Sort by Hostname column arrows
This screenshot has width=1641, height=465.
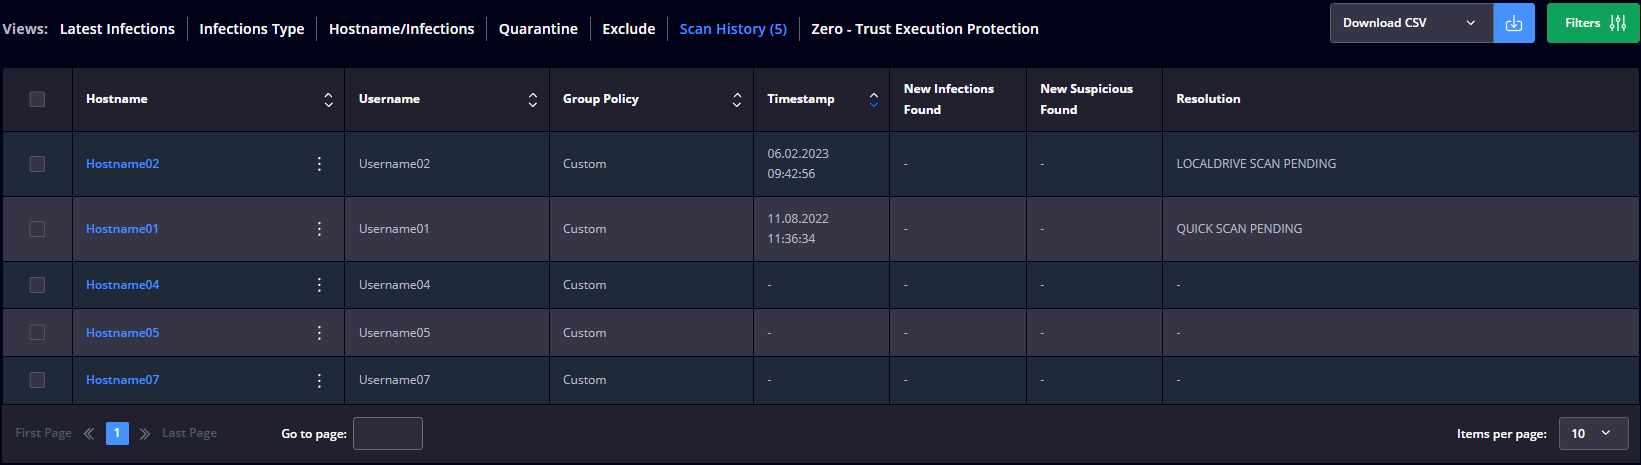[328, 100]
